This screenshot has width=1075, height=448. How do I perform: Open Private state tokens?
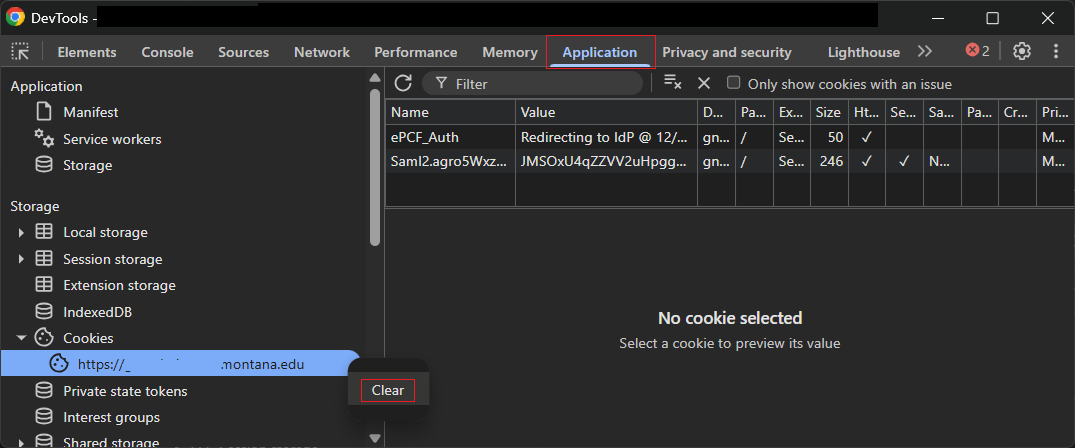[125, 391]
